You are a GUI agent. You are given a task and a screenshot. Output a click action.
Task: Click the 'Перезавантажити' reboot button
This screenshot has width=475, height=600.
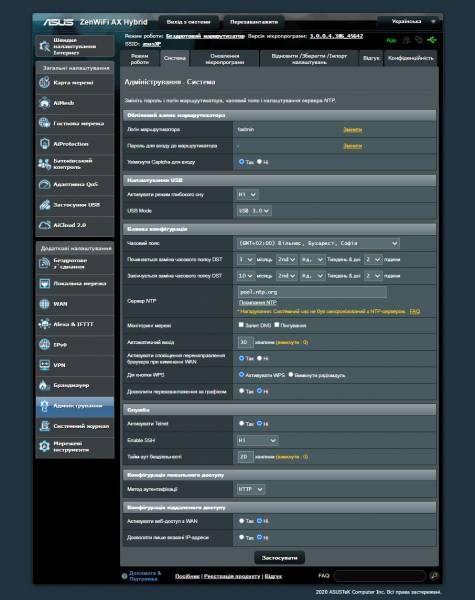(254, 22)
